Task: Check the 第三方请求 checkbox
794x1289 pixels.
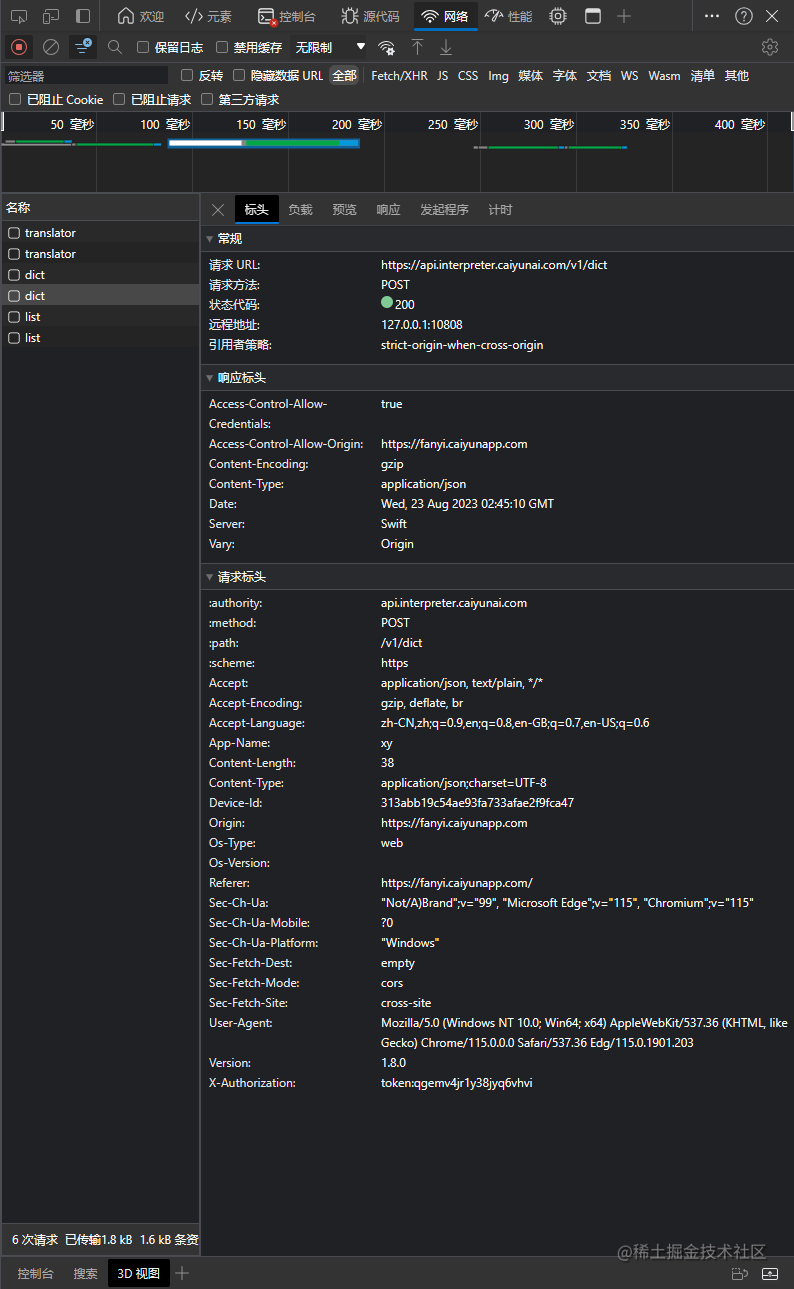Action: pyautogui.click(x=207, y=99)
